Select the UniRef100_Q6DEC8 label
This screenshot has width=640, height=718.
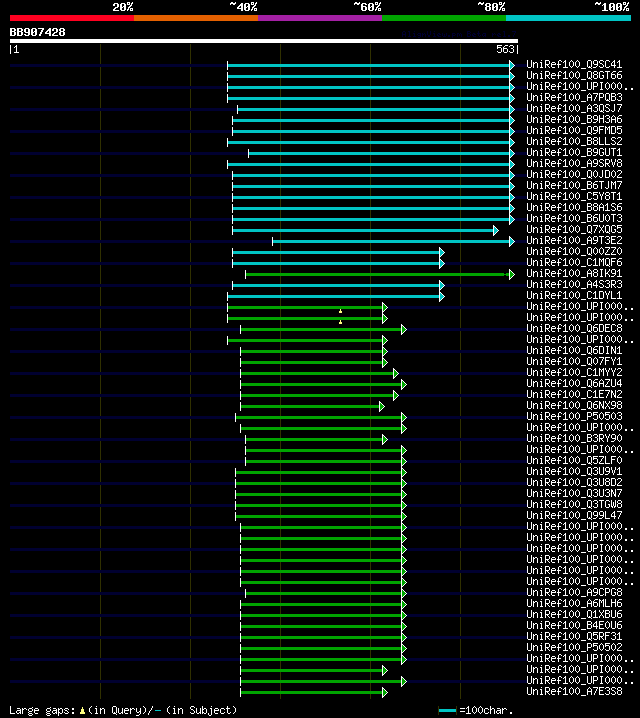click(x=574, y=328)
